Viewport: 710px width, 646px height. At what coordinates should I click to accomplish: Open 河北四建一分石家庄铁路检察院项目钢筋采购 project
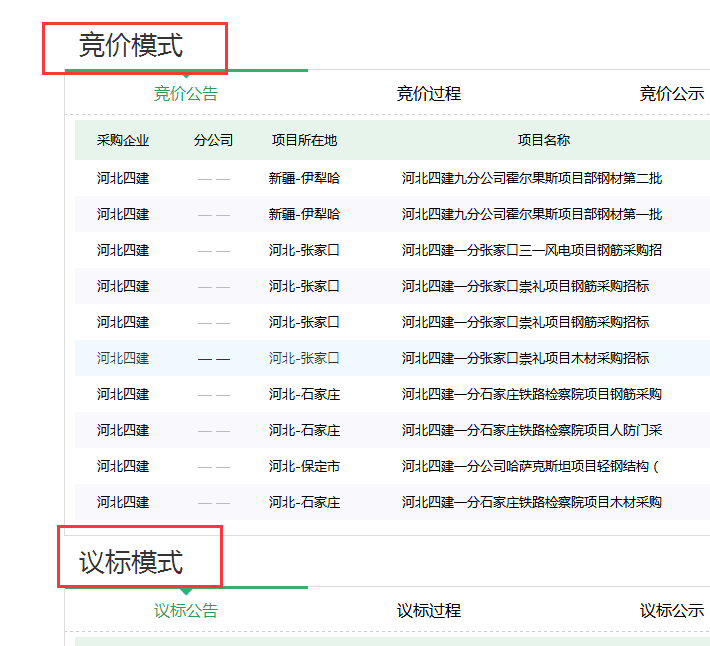tap(532, 394)
